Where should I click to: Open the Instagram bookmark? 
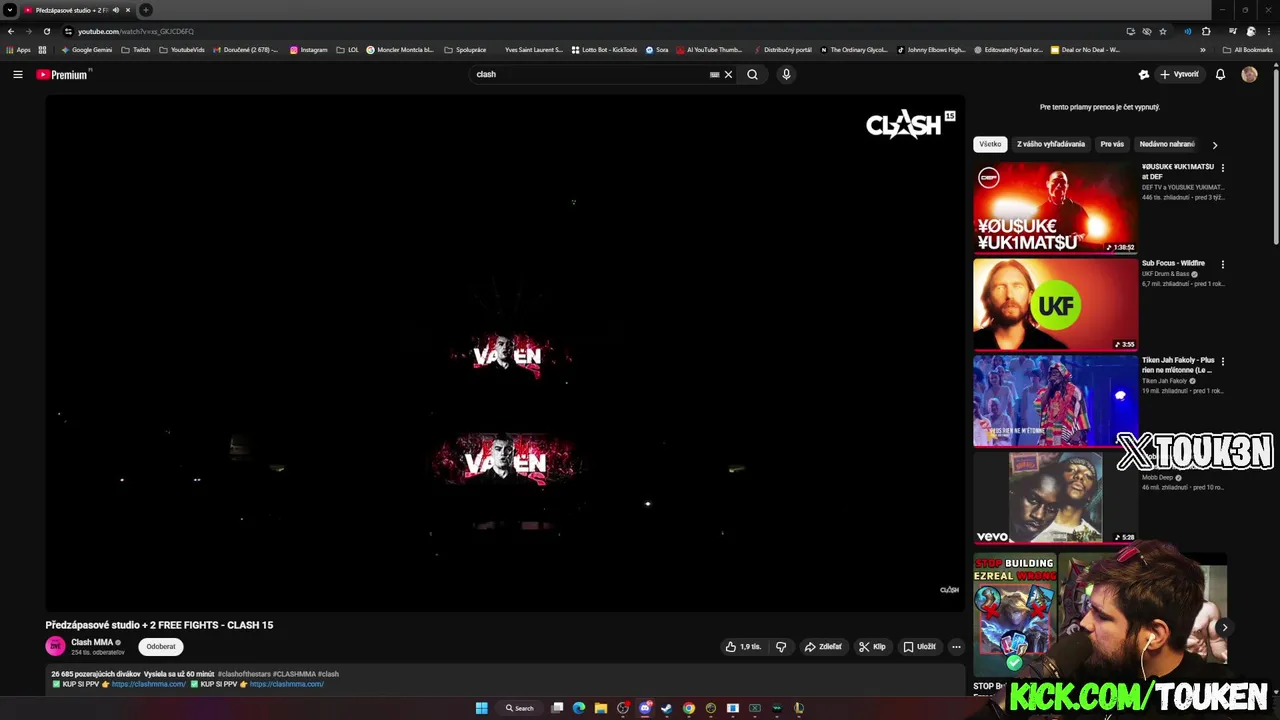(x=309, y=49)
